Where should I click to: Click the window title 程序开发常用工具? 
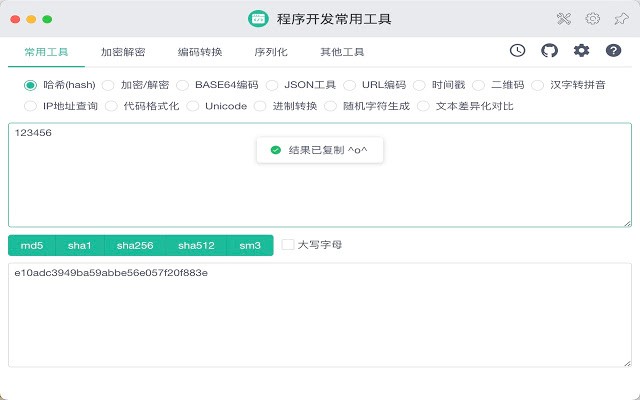[334, 19]
